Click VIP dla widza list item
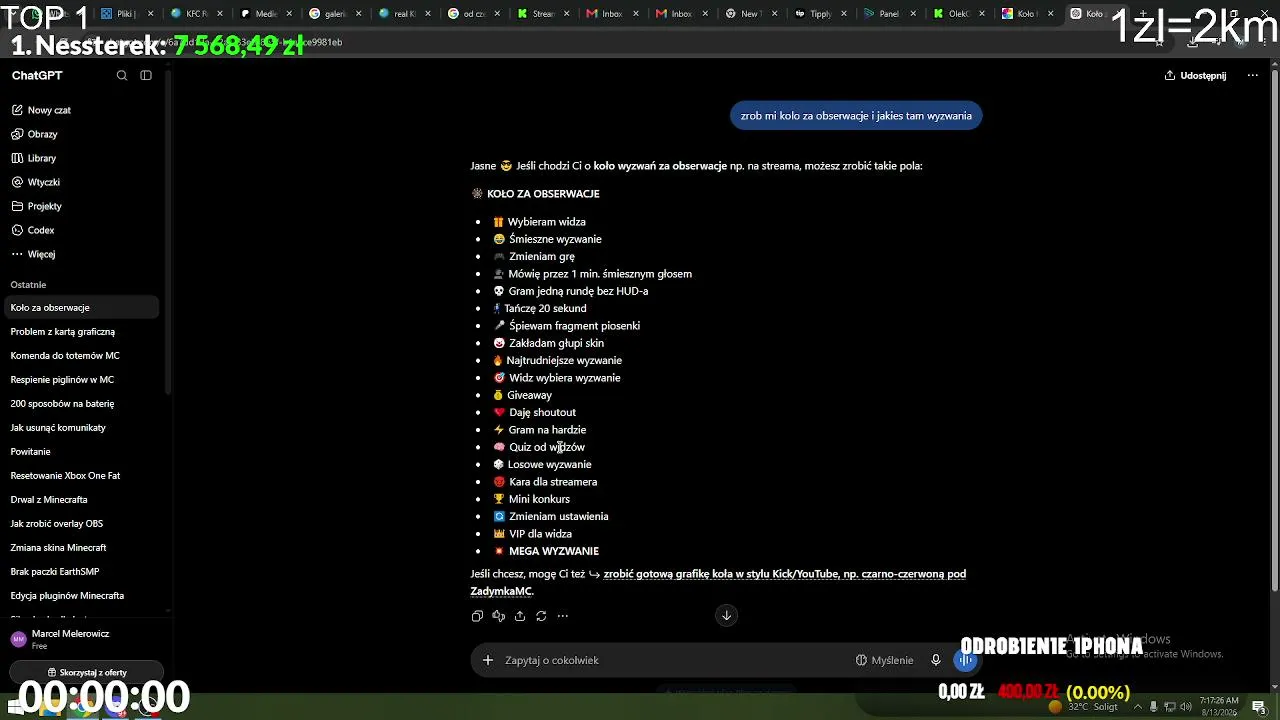The image size is (1280, 720). (x=540, y=534)
